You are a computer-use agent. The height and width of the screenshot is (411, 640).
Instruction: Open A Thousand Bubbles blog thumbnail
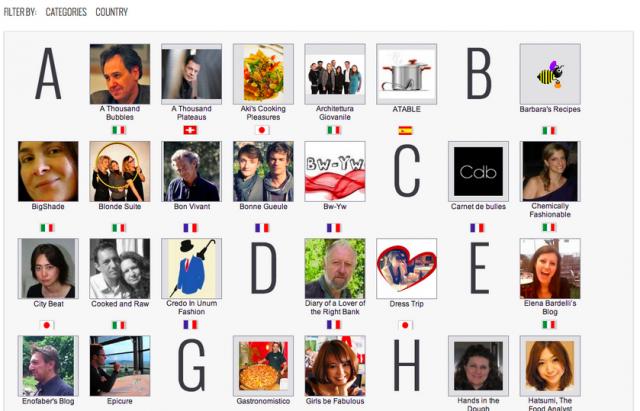click(x=120, y=74)
